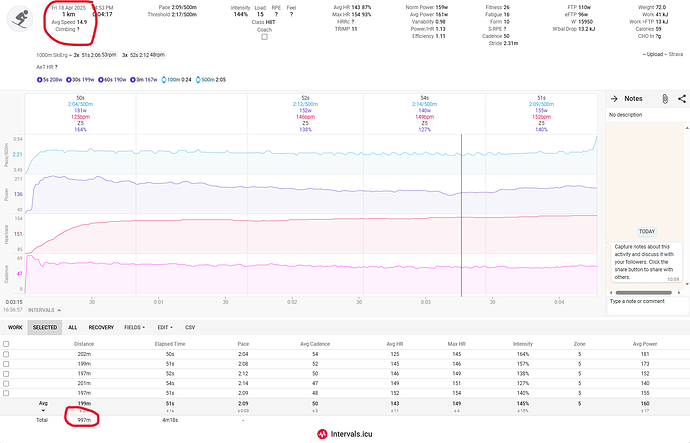690x443 pixels.
Task: Click the Zone column header
Action: [580, 344]
